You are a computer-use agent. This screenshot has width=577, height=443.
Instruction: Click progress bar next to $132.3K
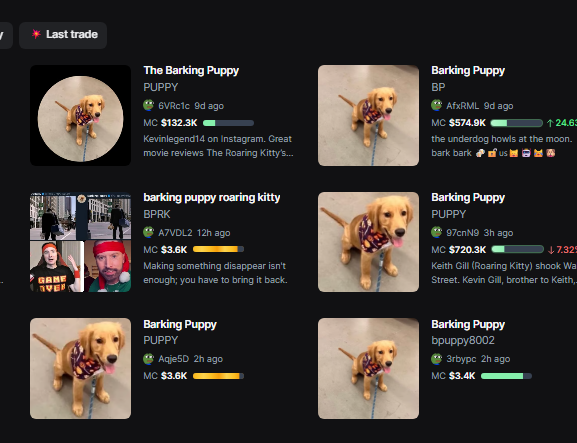click(x=228, y=123)
